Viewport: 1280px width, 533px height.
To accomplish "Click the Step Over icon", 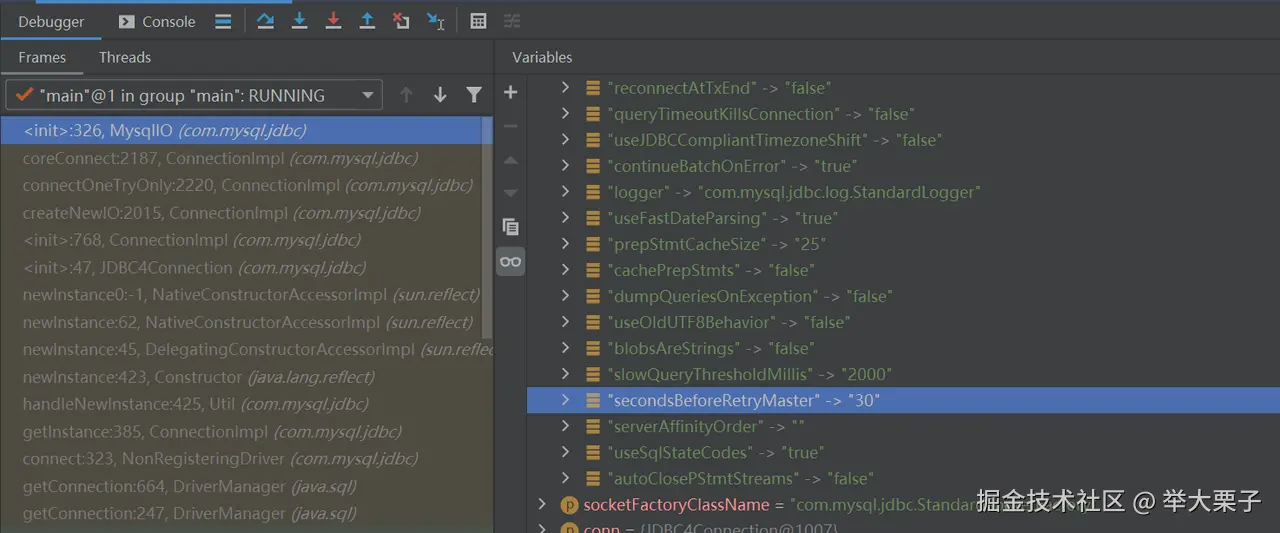I will pyautogui.click(x=265, y=21).
